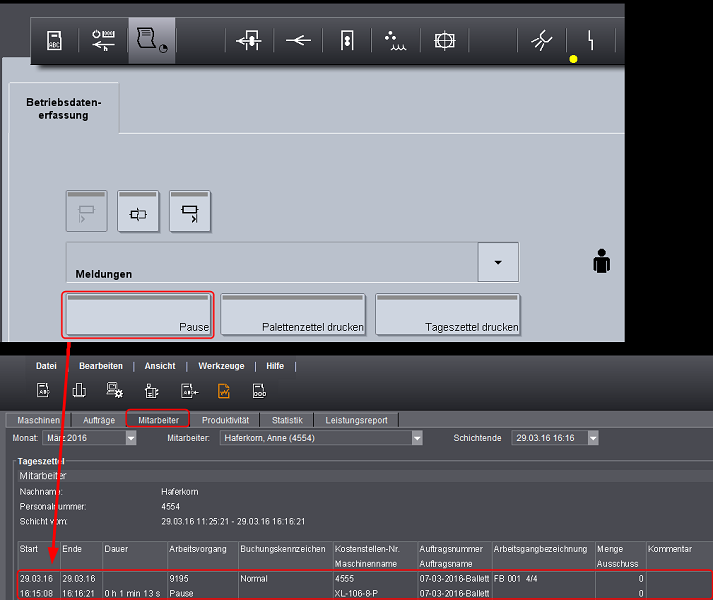
Task: Select the Betriebsdatenerfassung tab
Action: coord(64,108)
